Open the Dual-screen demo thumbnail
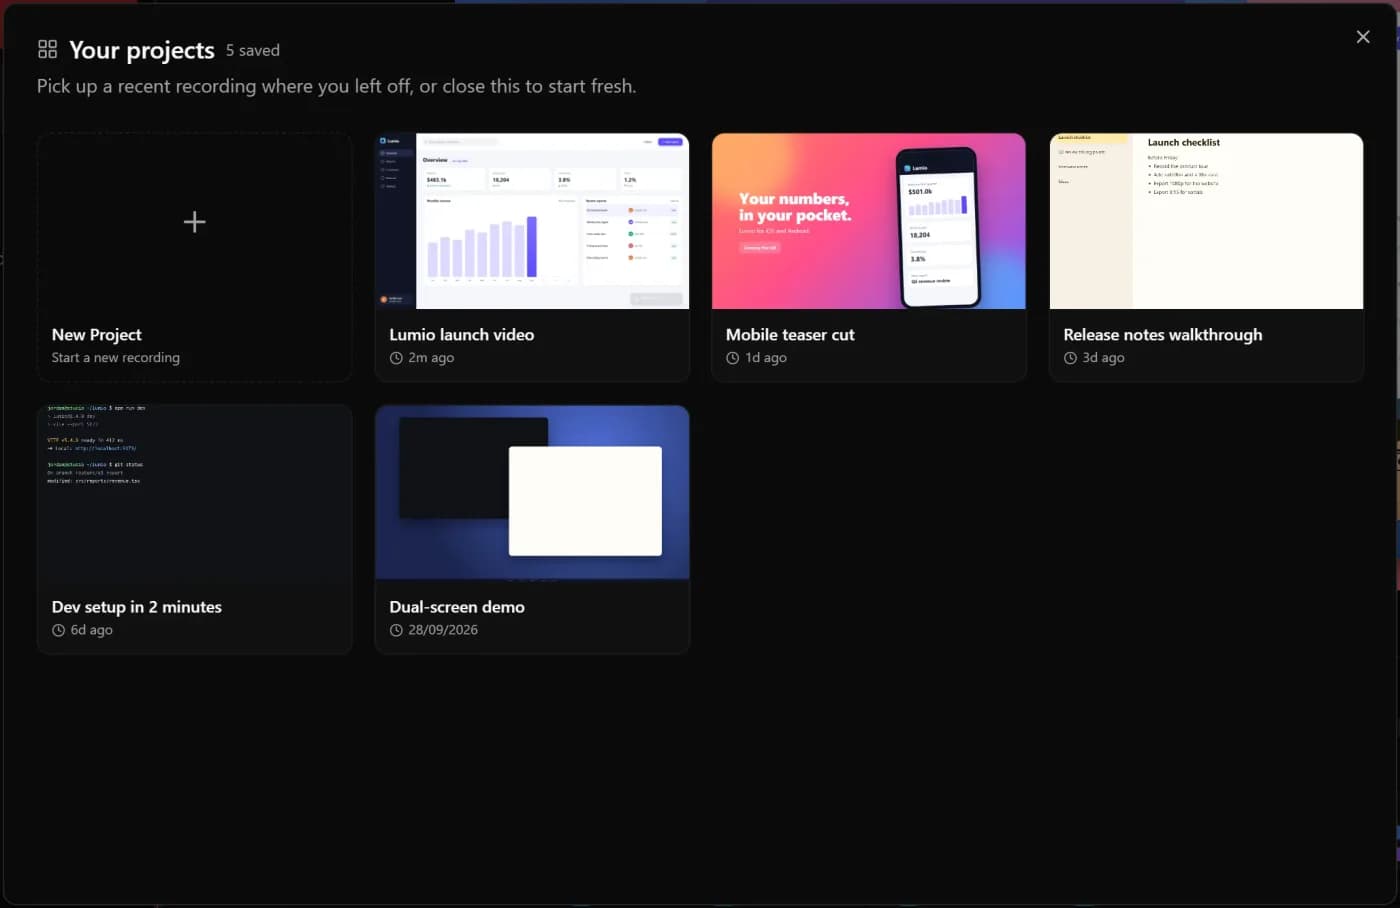 532,493
